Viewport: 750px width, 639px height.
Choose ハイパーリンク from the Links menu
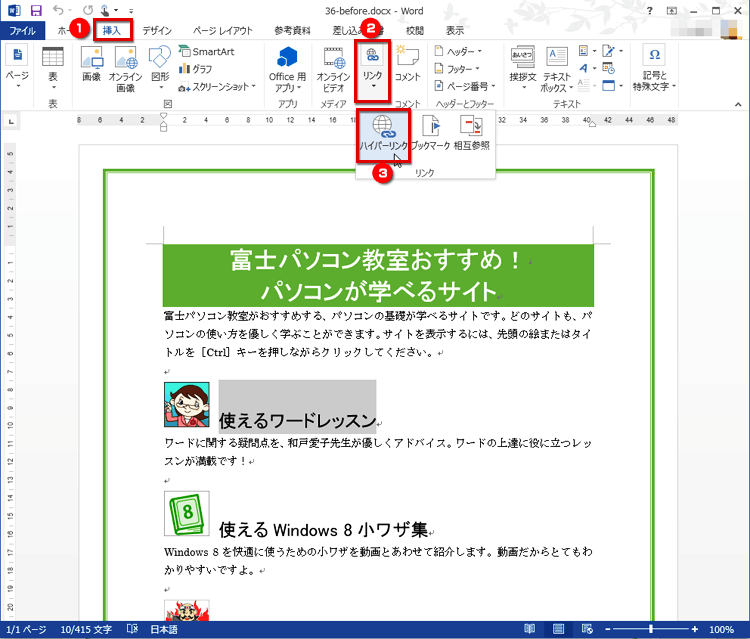(x=384, y=136)
